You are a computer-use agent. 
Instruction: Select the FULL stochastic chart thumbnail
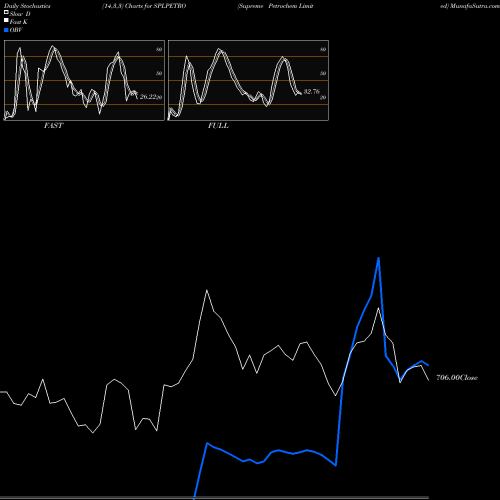(248, 80)
